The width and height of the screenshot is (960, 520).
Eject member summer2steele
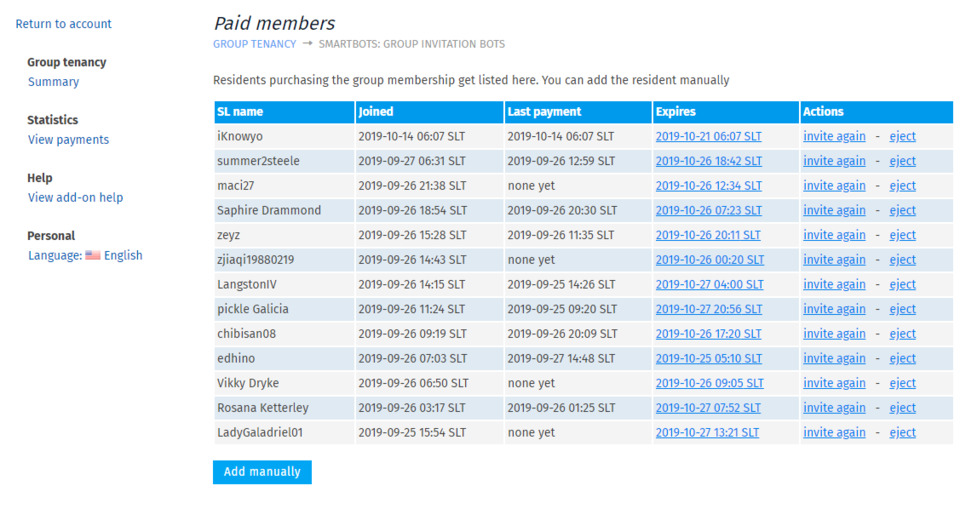coord(902,161)
